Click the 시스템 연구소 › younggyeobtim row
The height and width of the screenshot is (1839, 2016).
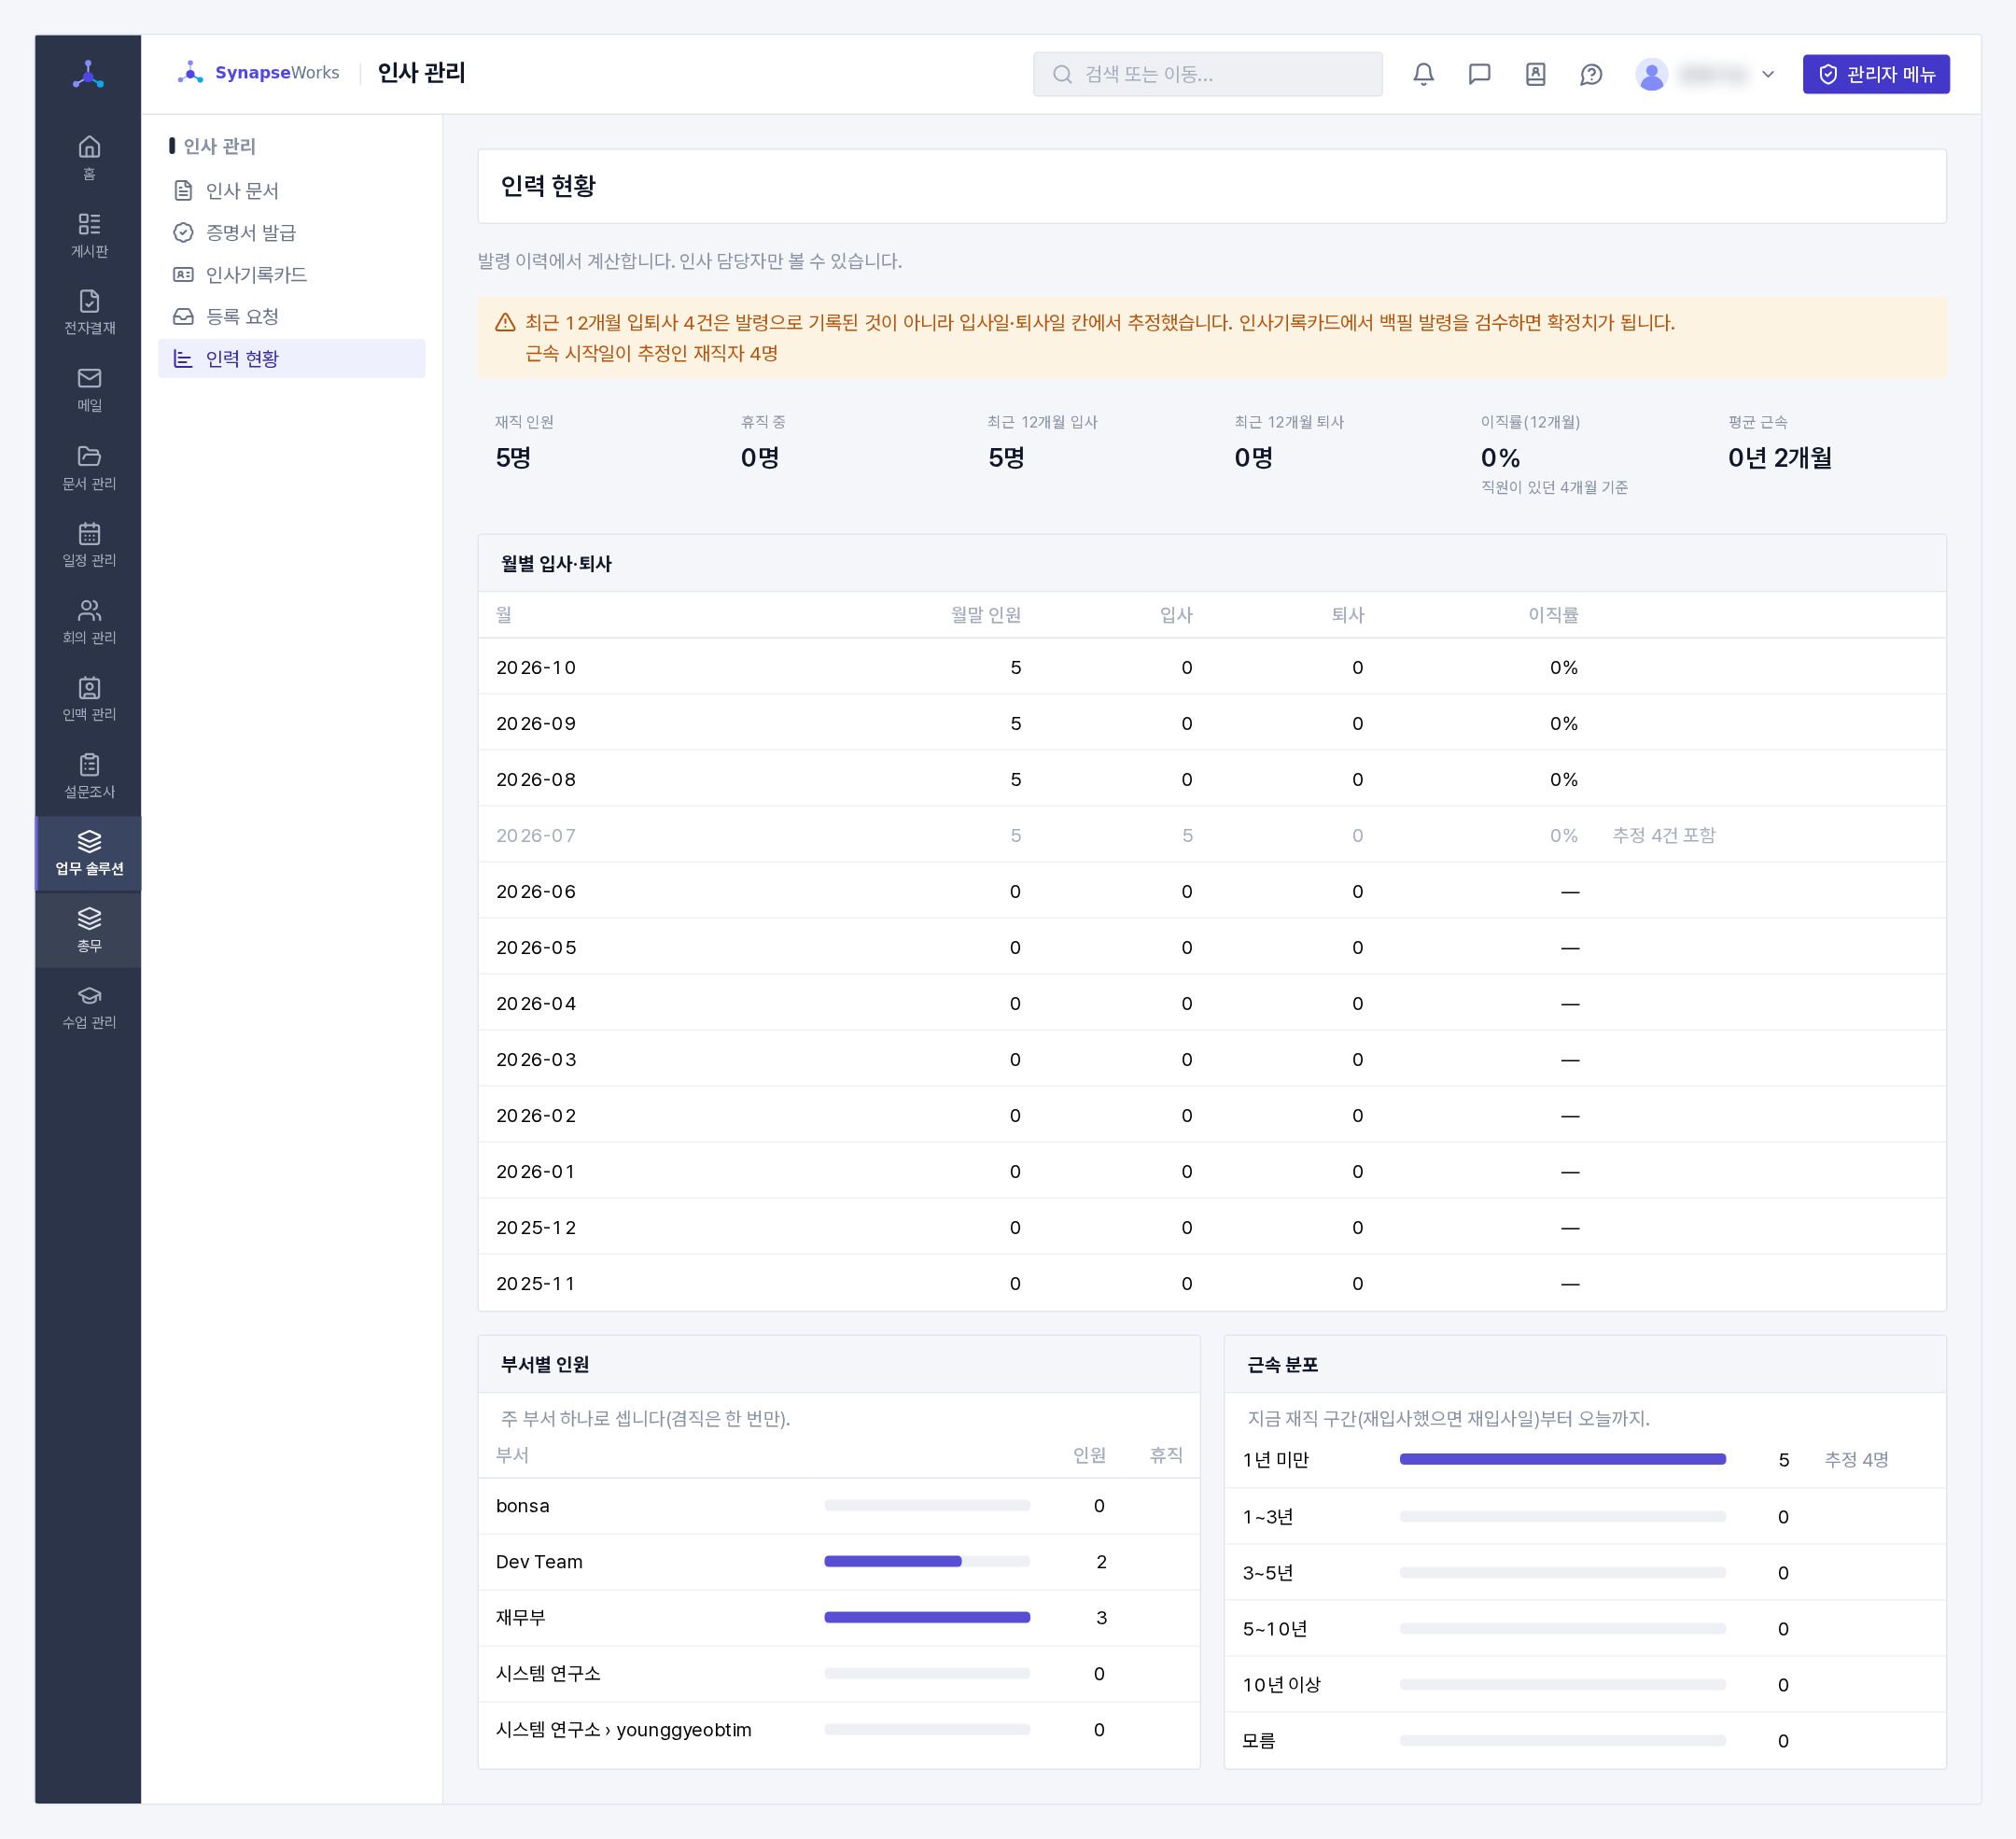(839, 1729)
